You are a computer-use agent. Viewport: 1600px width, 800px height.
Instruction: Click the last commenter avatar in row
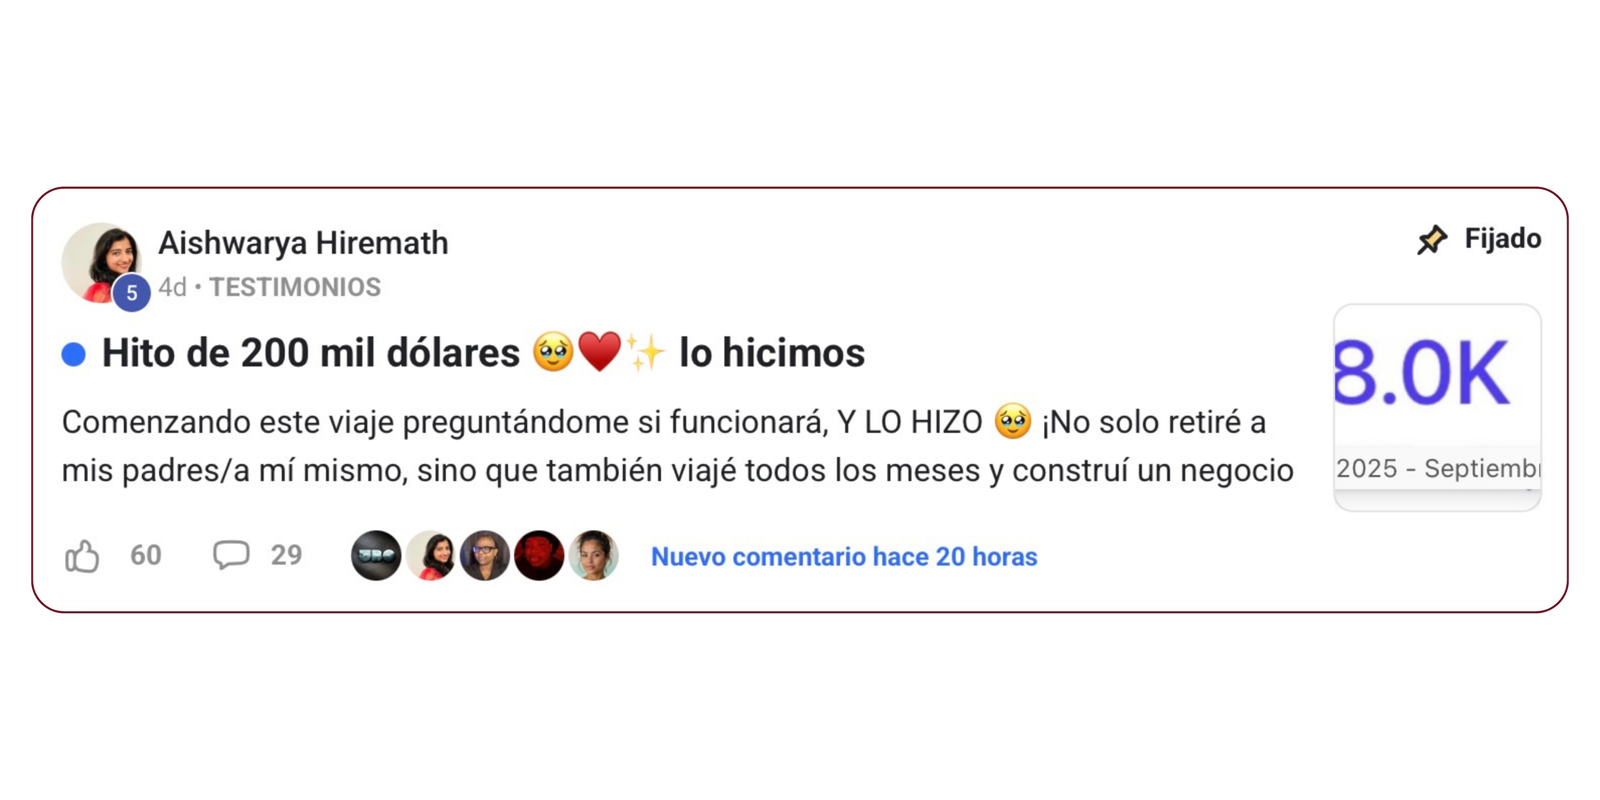pos(594,556)
